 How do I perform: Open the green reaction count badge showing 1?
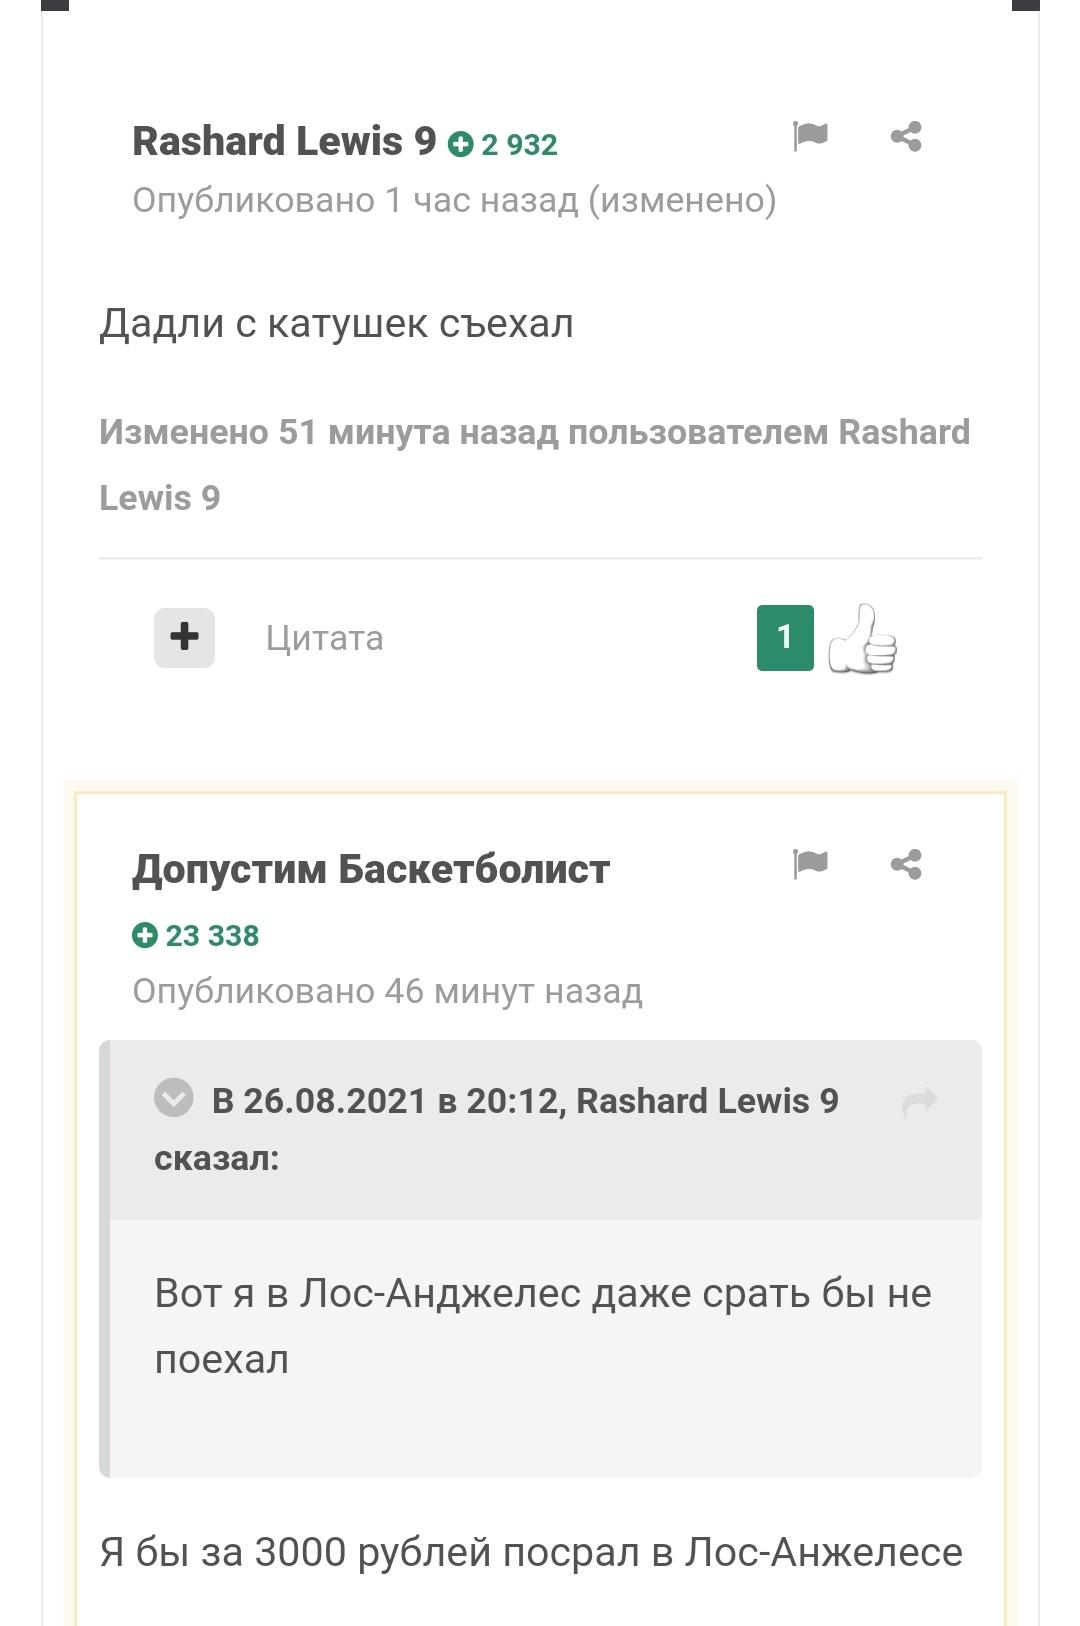click(785, 637)
